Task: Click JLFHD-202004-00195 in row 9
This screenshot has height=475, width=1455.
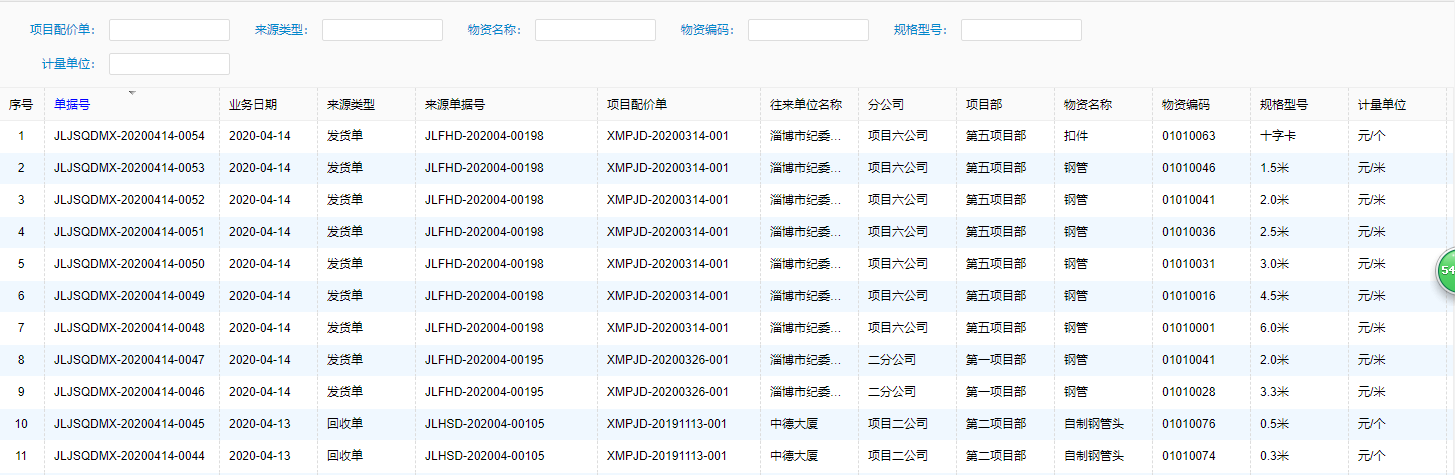Action: point(484,392)
